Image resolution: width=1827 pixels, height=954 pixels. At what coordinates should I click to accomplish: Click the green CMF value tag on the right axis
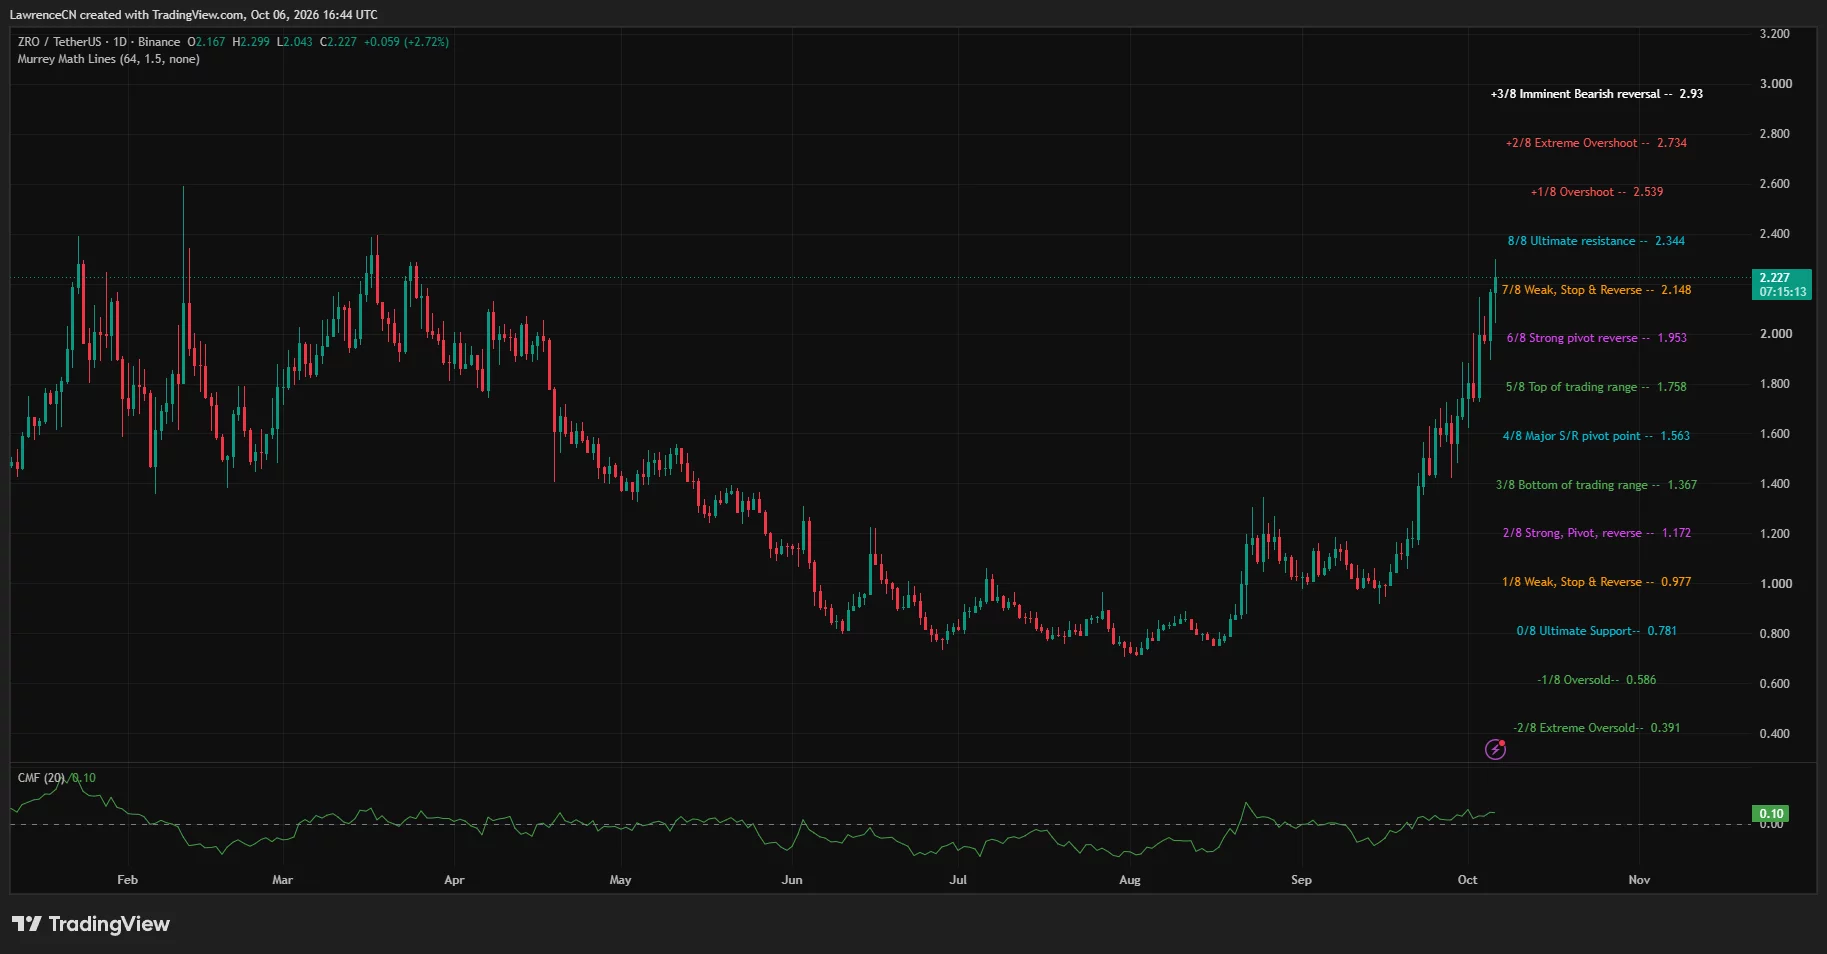click(x=1771, y=814)
